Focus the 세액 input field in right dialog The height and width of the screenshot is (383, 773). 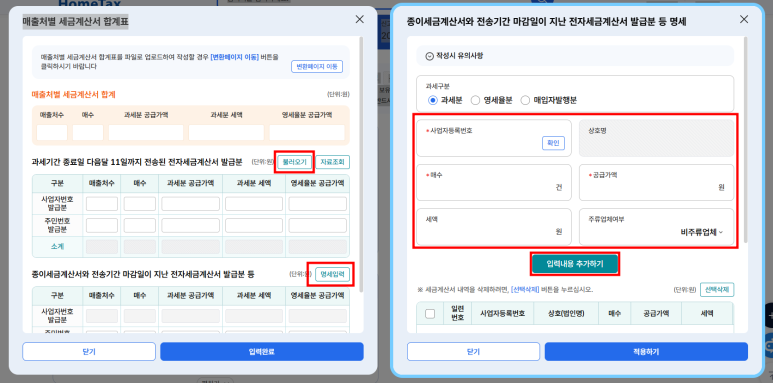point(494,227)
